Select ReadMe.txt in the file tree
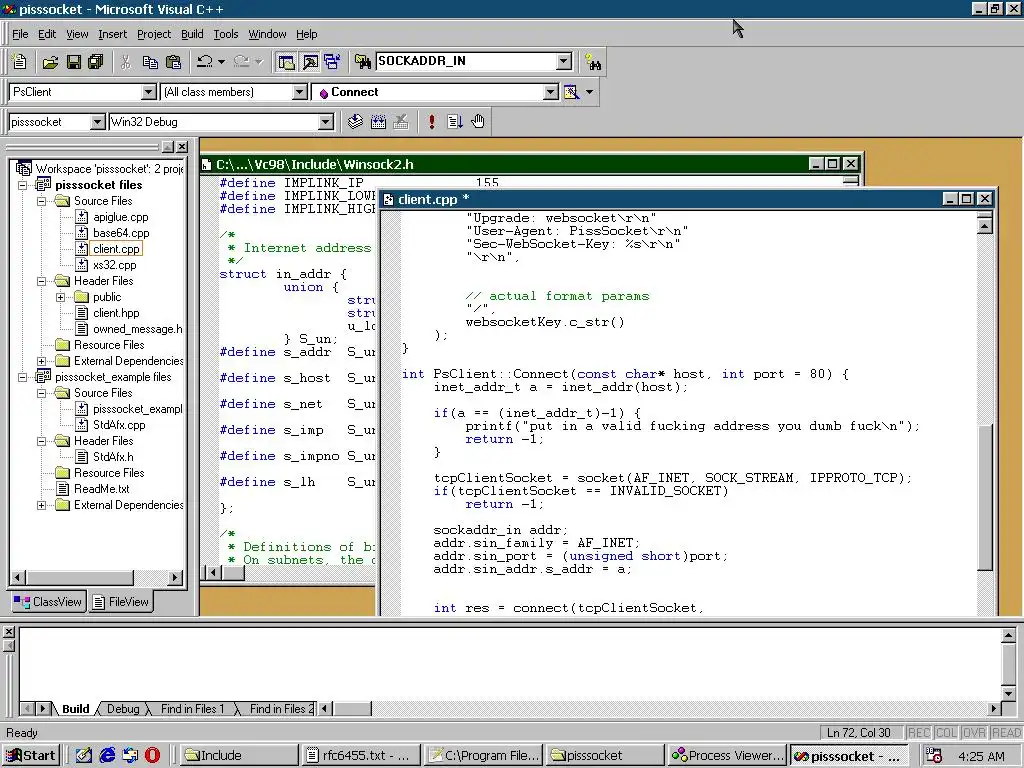Image resolution: width=1024 pixels, height=768 pixels. point(101,489)
